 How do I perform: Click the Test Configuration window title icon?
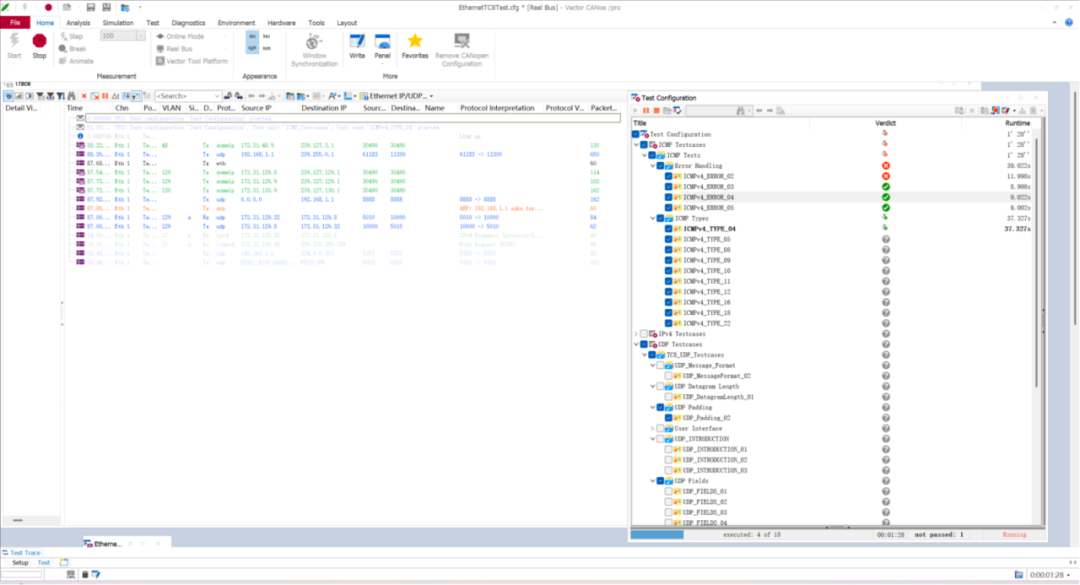tap(636, 98)
